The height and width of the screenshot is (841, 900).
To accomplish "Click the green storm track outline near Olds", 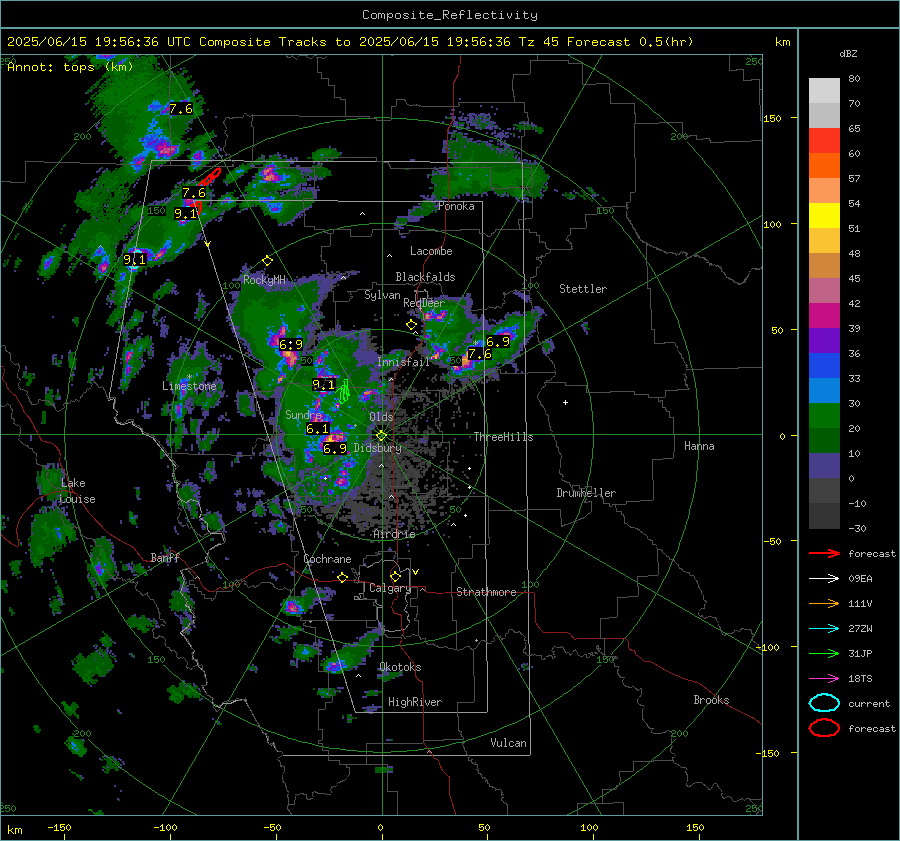I will pos(344,391).
